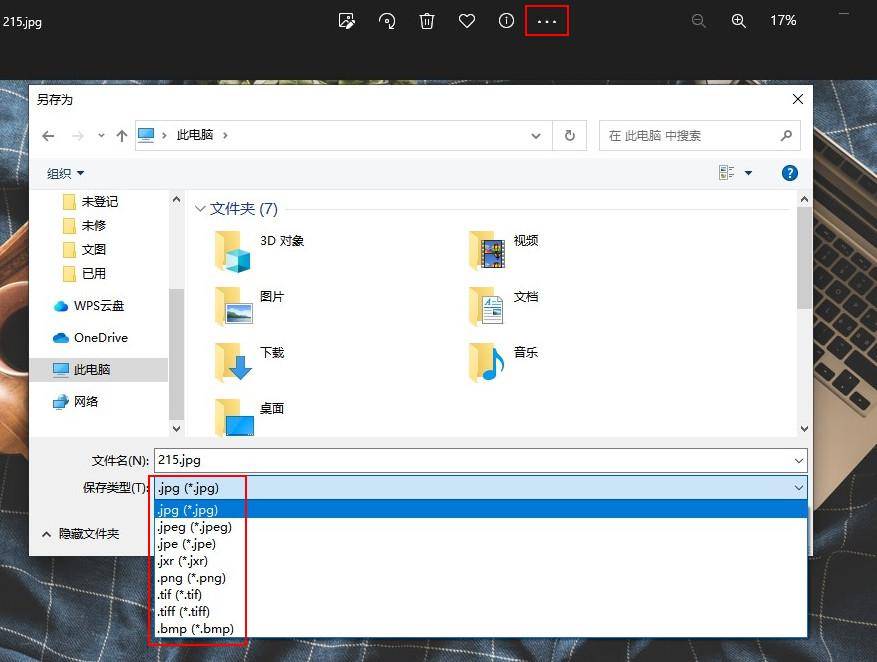Open help with the question mark
877x662 pixels.
(790, 173)
